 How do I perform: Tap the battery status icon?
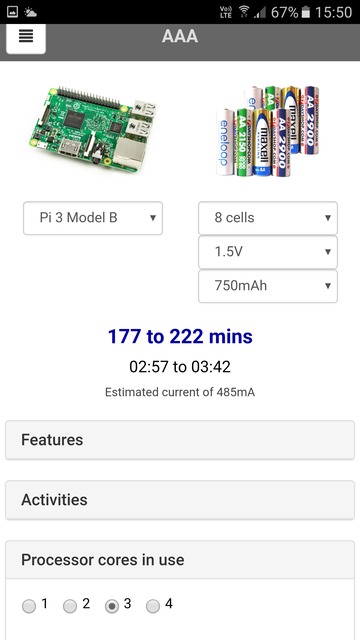[305, 12]
